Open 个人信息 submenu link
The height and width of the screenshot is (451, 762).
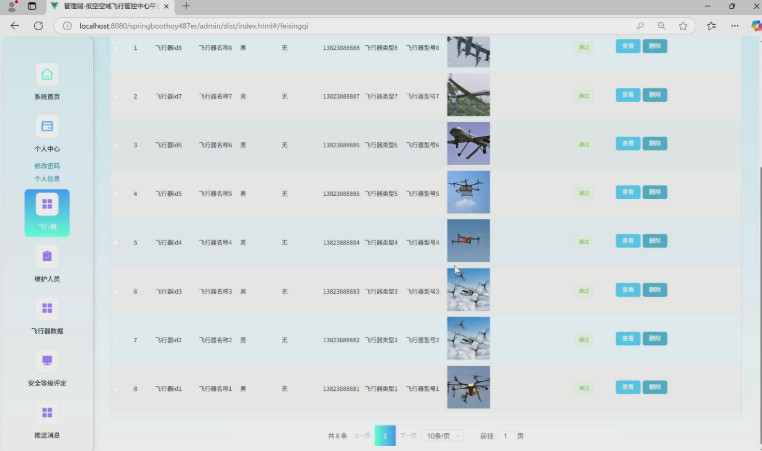(47, 178)
